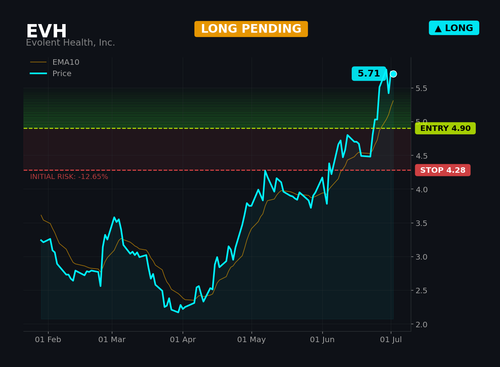Click the ENTRY 4.90 level tag
Viewport: 500px width, 367px height.
445,128
